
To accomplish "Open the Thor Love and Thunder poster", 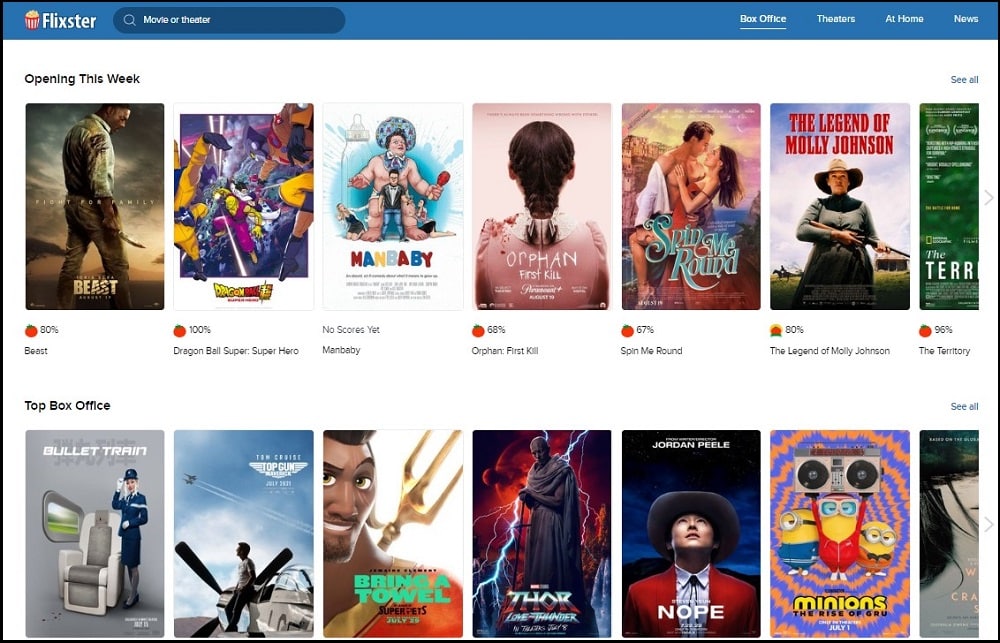I will (x=542, y=533).
